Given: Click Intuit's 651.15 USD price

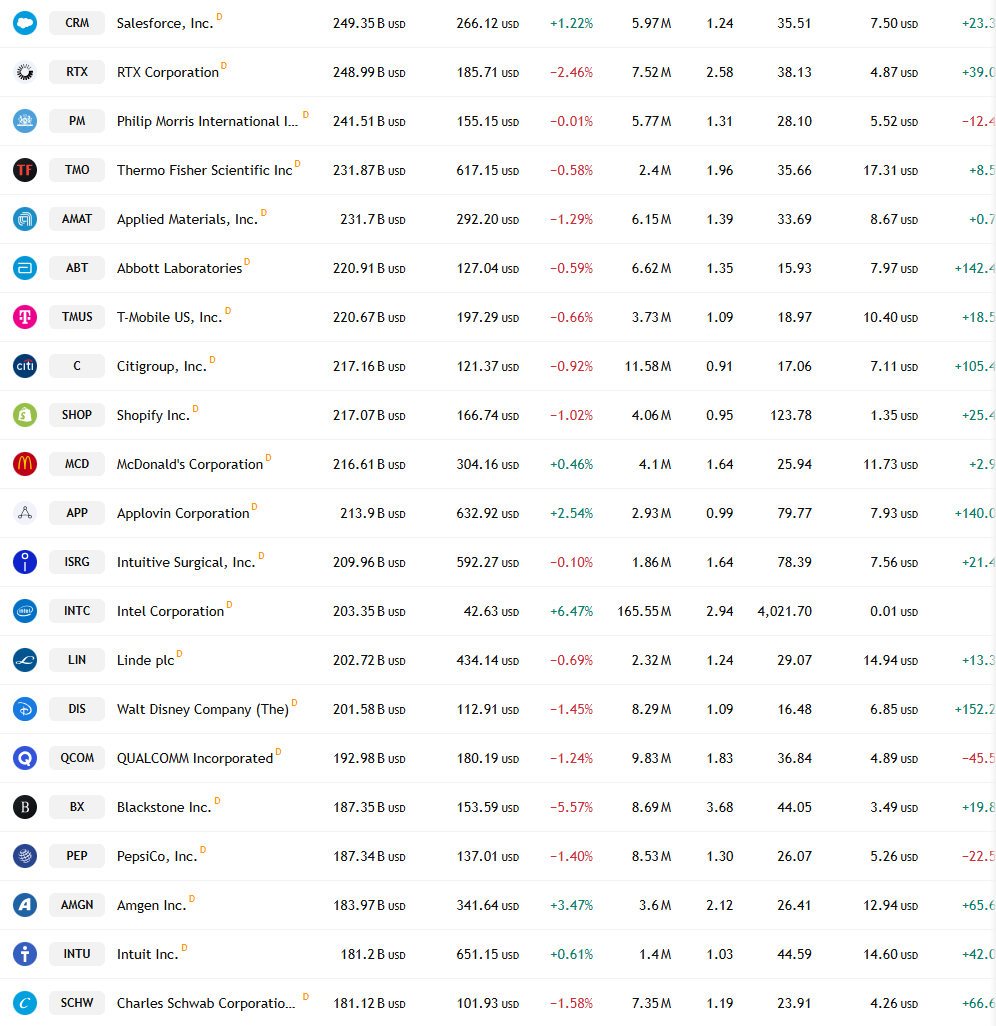Looking at the screenshot, I should tap(488, 955).
